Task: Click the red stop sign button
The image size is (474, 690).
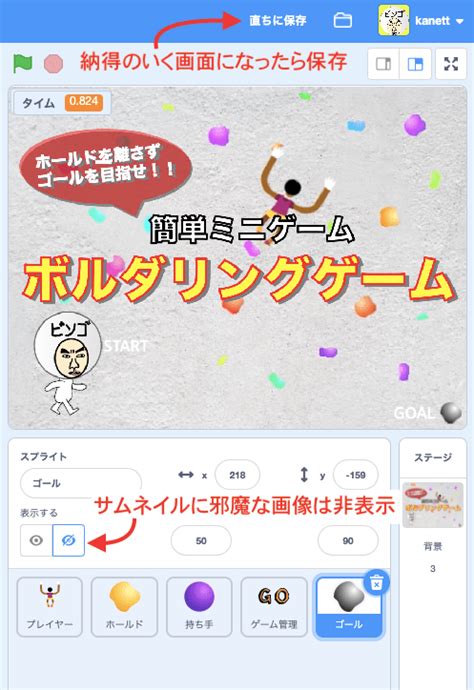Action: 54,64
